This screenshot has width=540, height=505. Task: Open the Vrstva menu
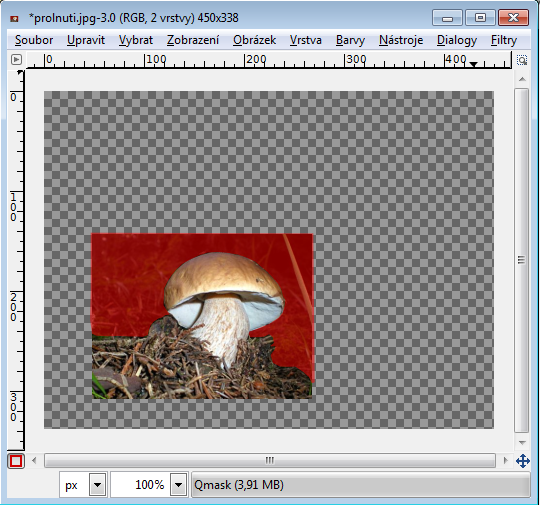[x=305, y=40]
